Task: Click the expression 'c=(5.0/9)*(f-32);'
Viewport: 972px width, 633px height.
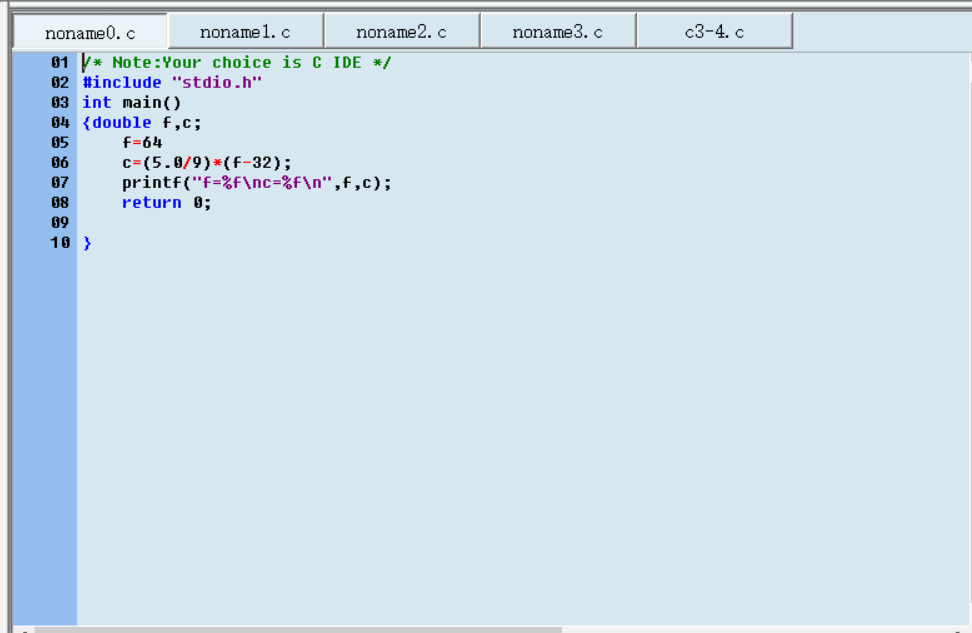Action: coord(206,162)
